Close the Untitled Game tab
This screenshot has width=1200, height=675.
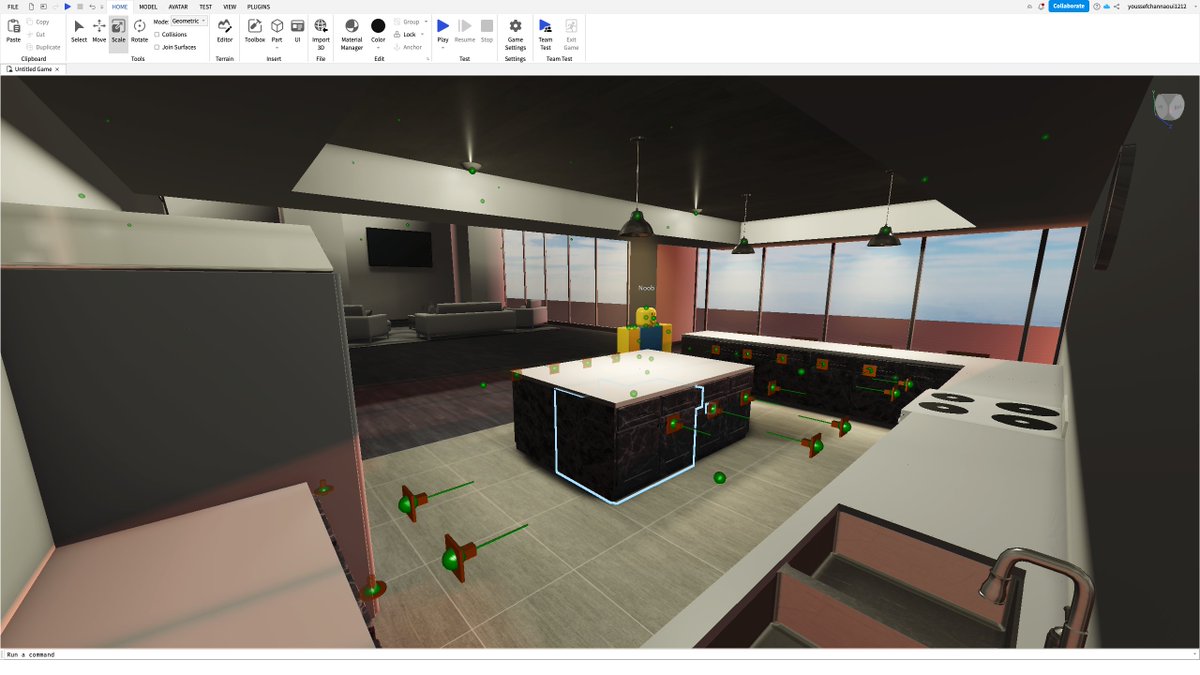coord(57,69)
